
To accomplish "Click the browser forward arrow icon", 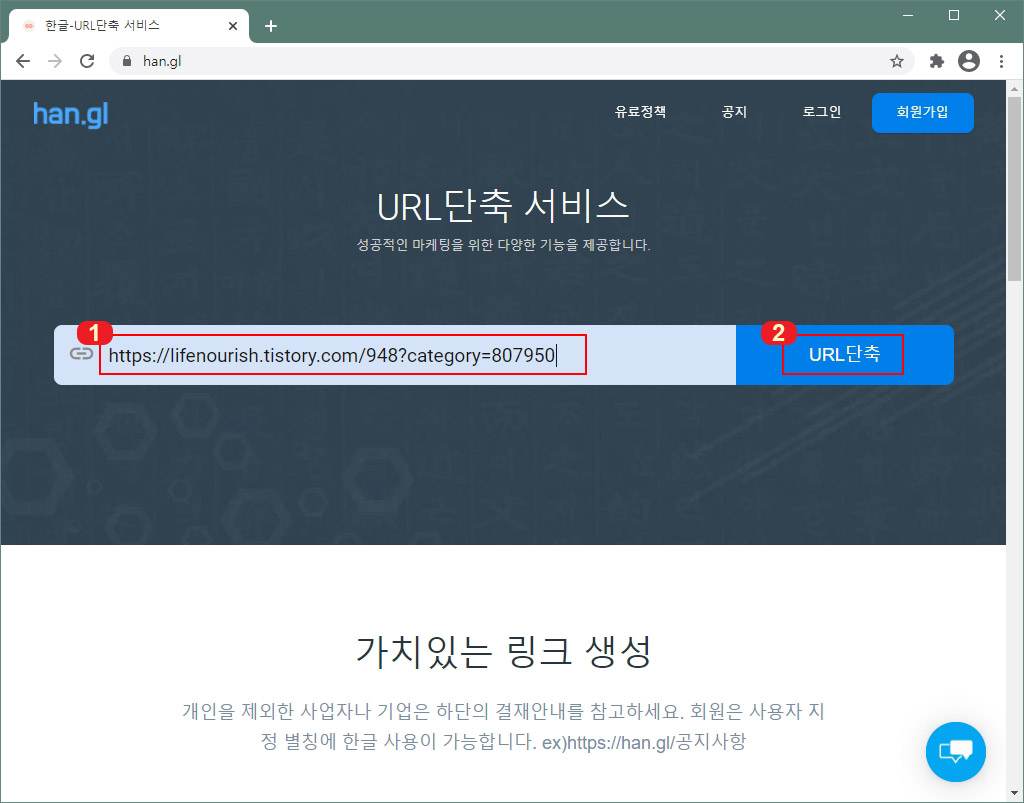I will pos(55,61).
